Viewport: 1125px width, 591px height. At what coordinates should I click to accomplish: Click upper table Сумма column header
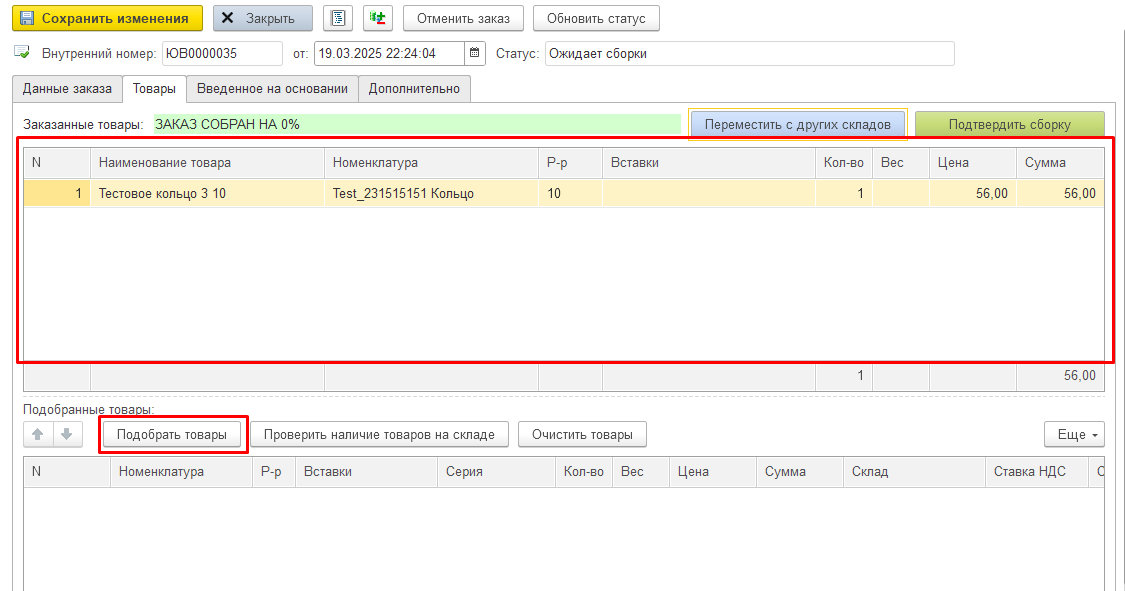pyautogui.click(x=1060, y=163)
